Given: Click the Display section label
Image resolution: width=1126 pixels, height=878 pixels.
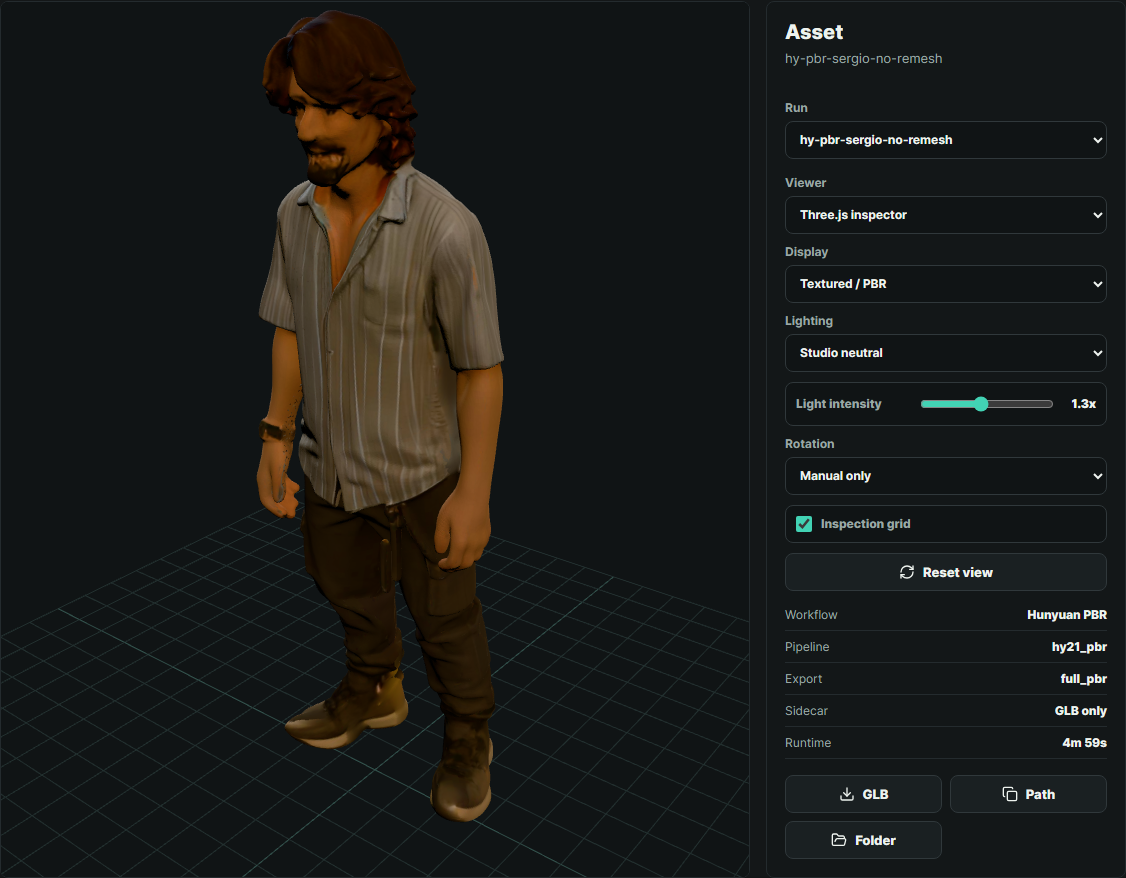Looking at the screenshot, I should pos(806,252).
